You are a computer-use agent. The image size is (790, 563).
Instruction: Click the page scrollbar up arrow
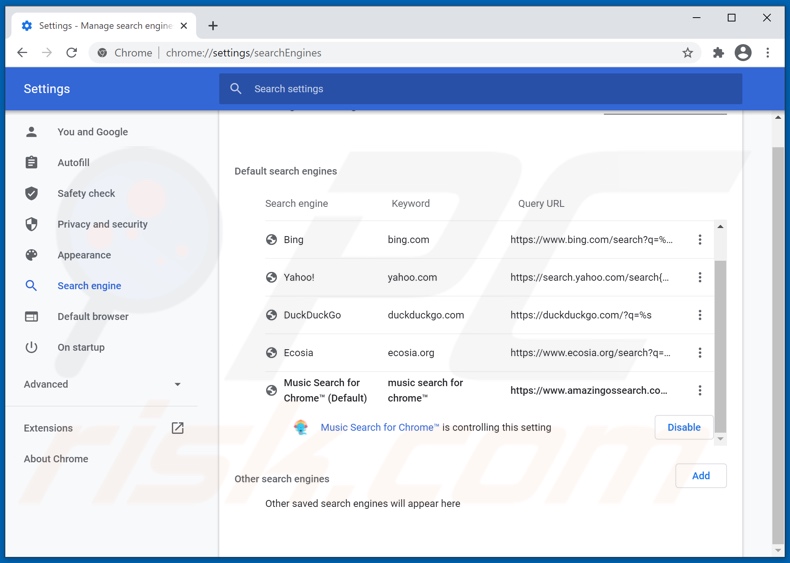pos(778,117)
